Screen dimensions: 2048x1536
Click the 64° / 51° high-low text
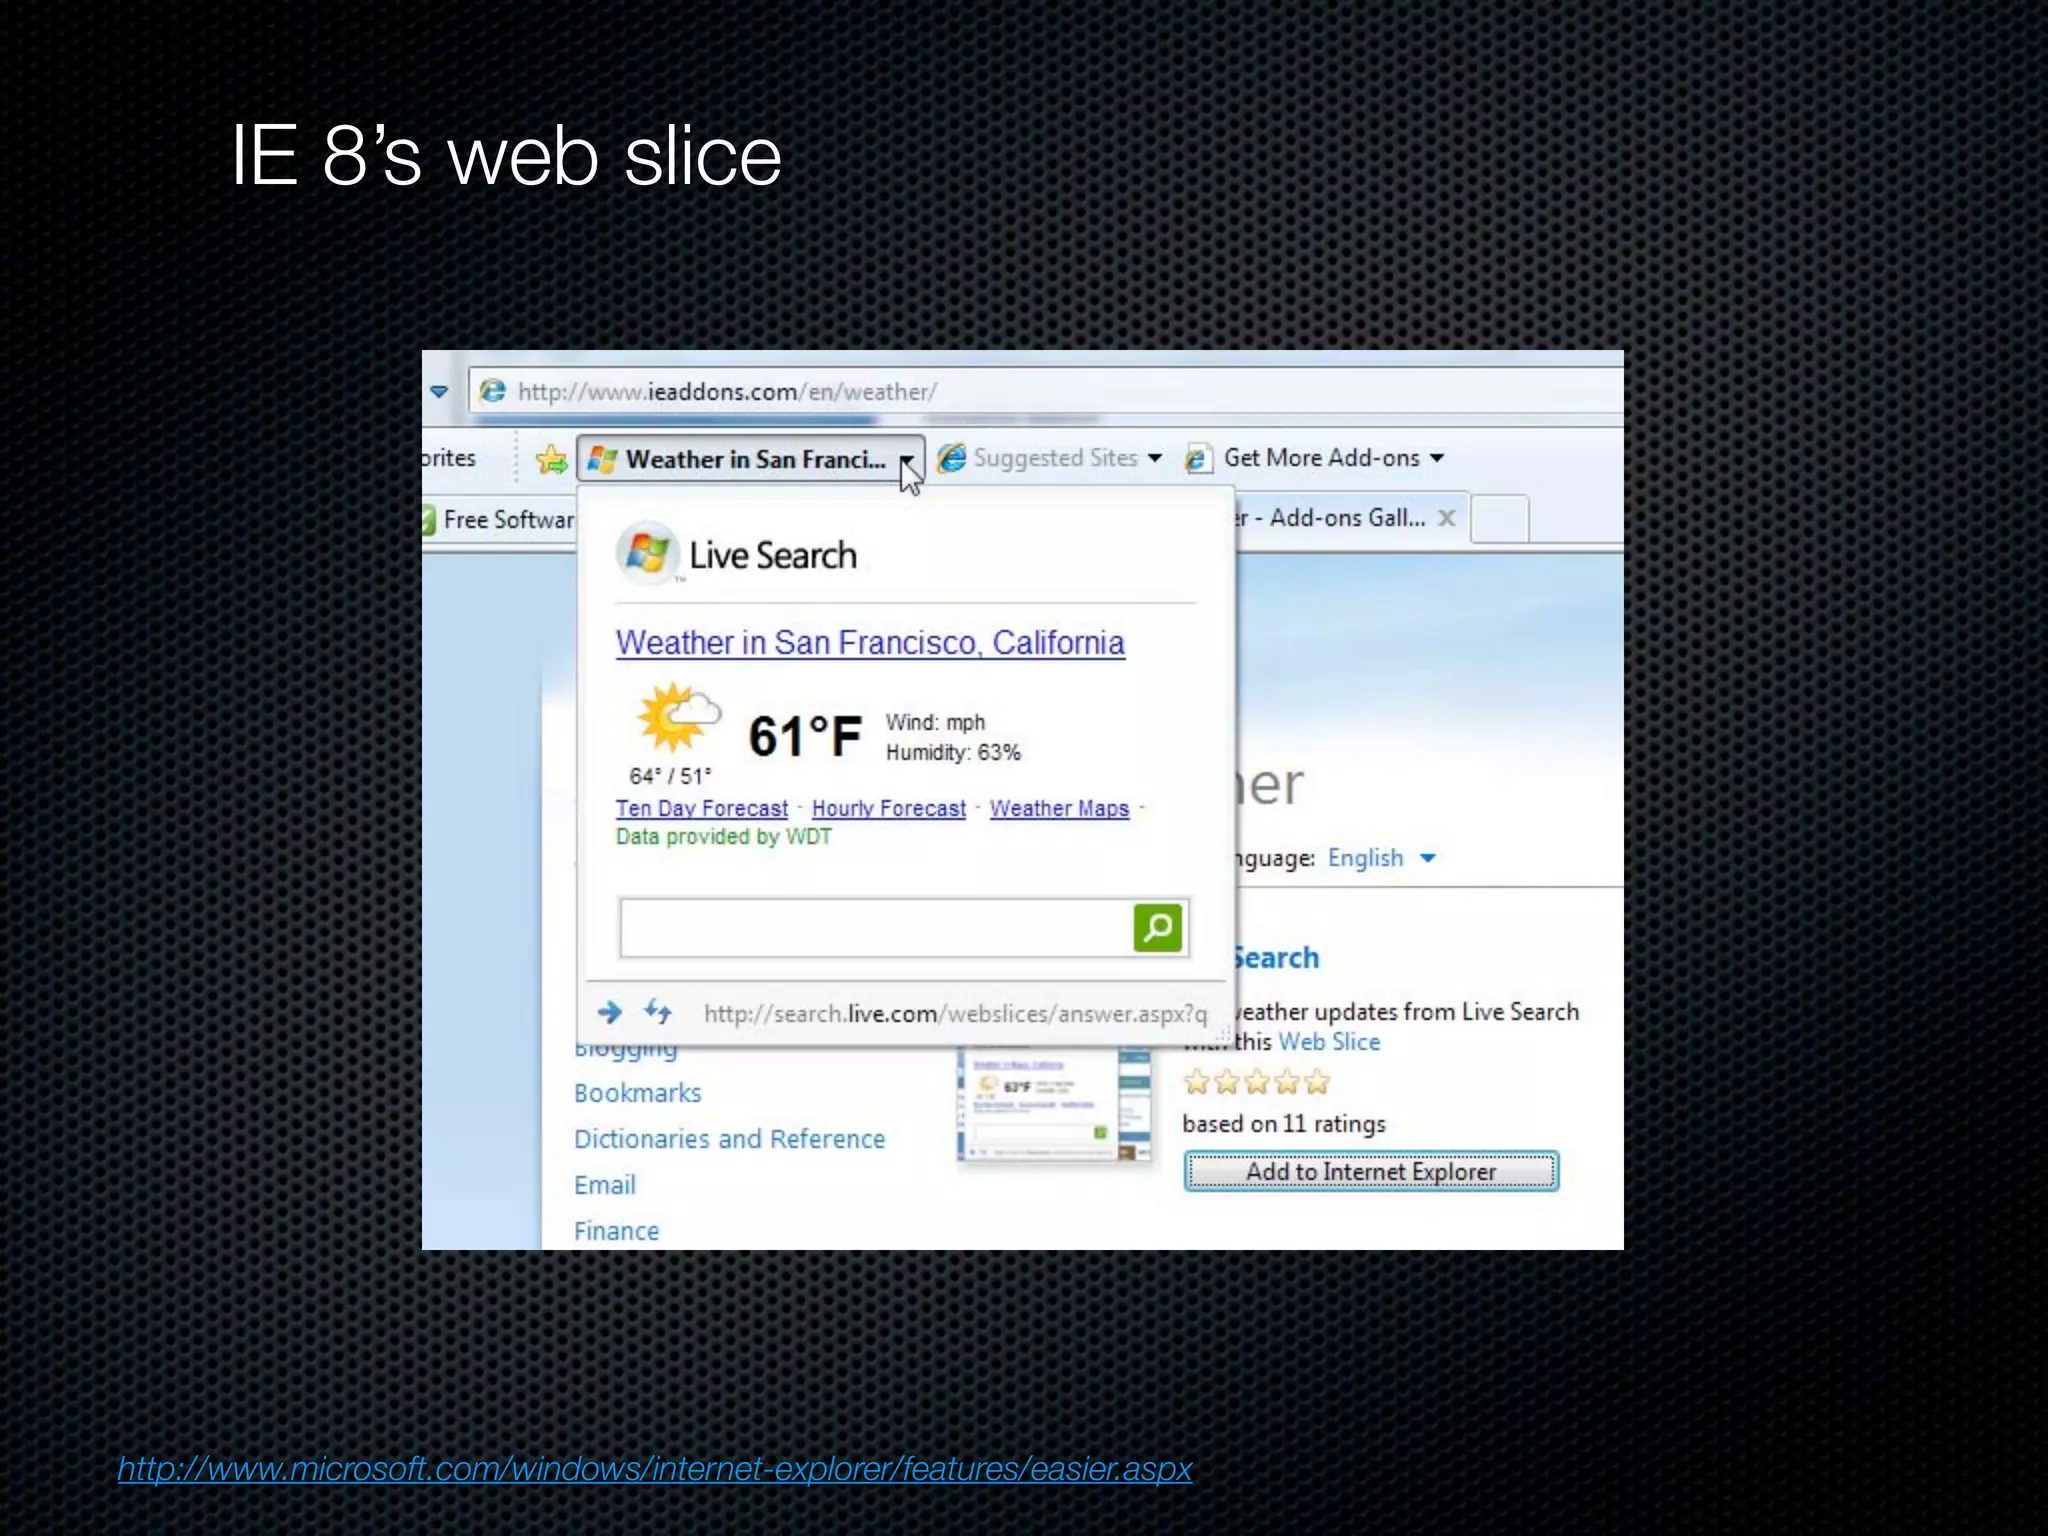click(670, 776)
